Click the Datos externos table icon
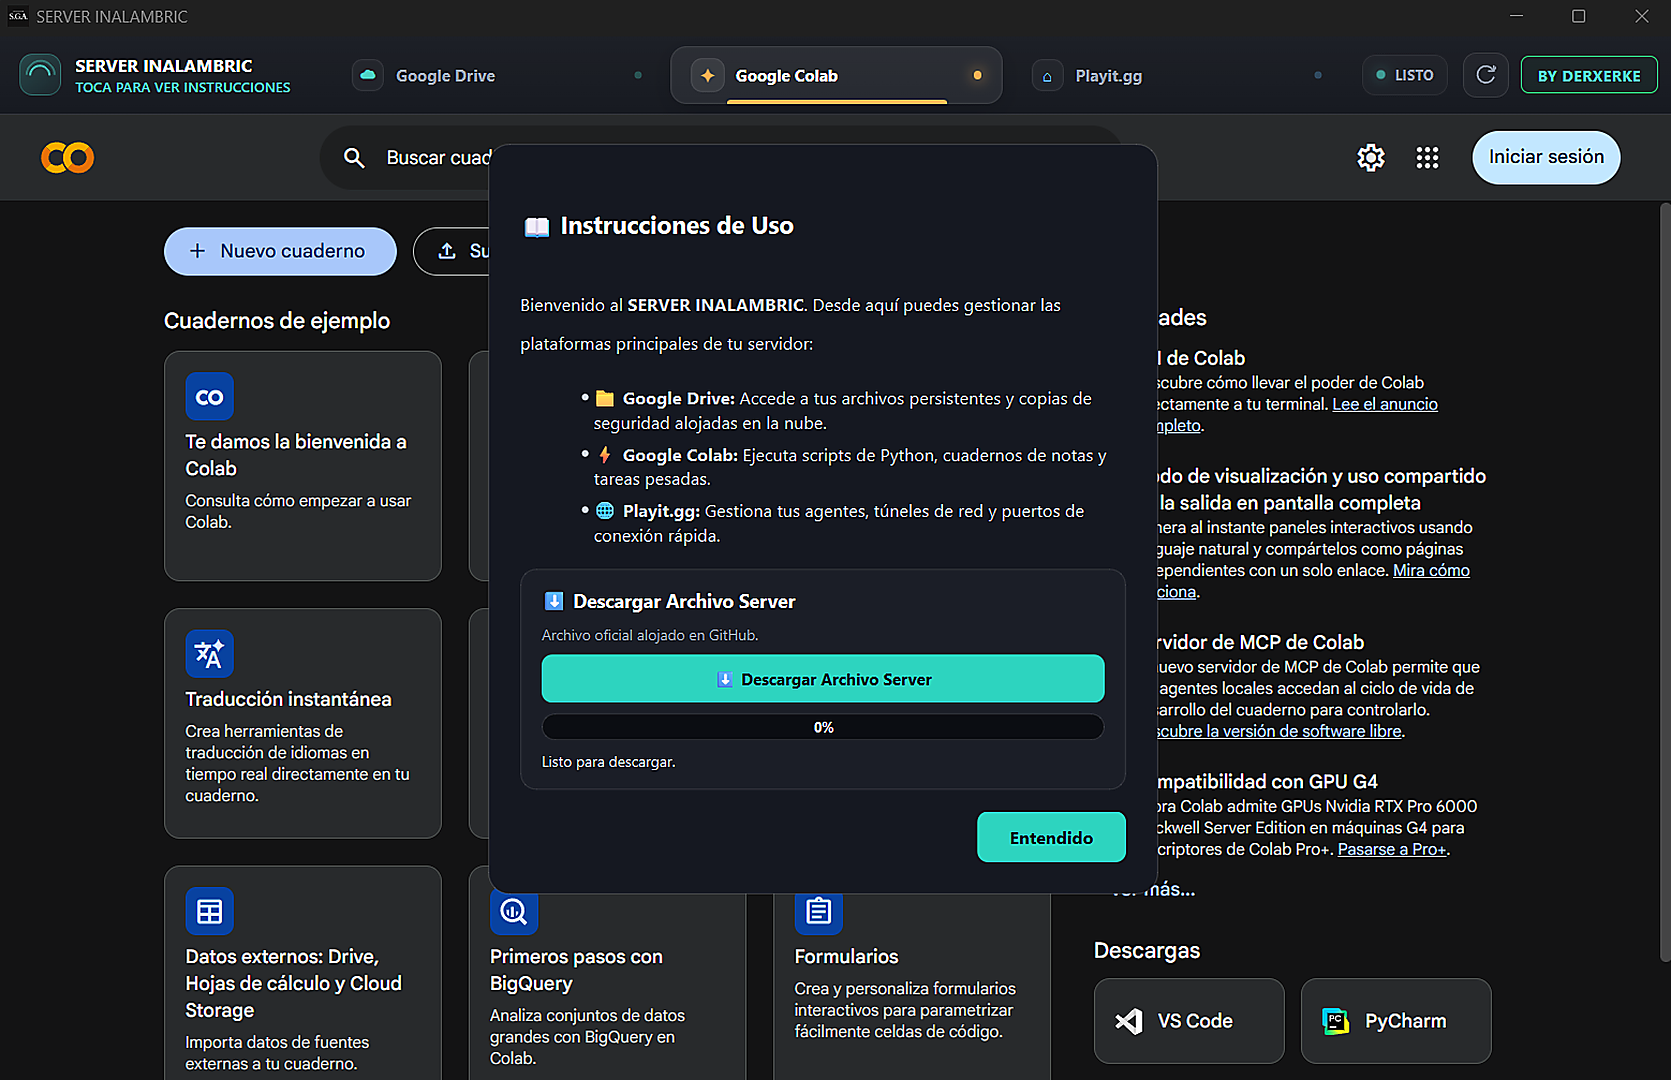 pyautogui.click(x=209, y=911)
